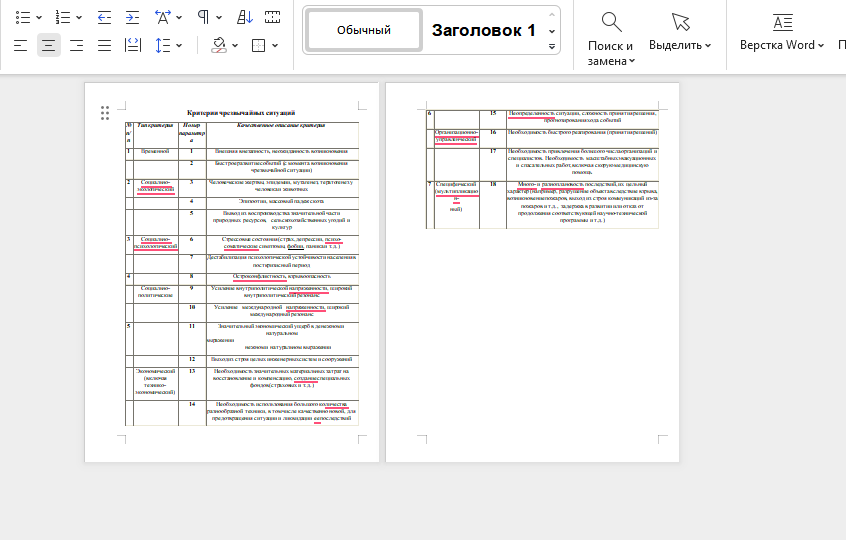
Task: Toggle center paragraph alignment
Action: click(49, 45)
